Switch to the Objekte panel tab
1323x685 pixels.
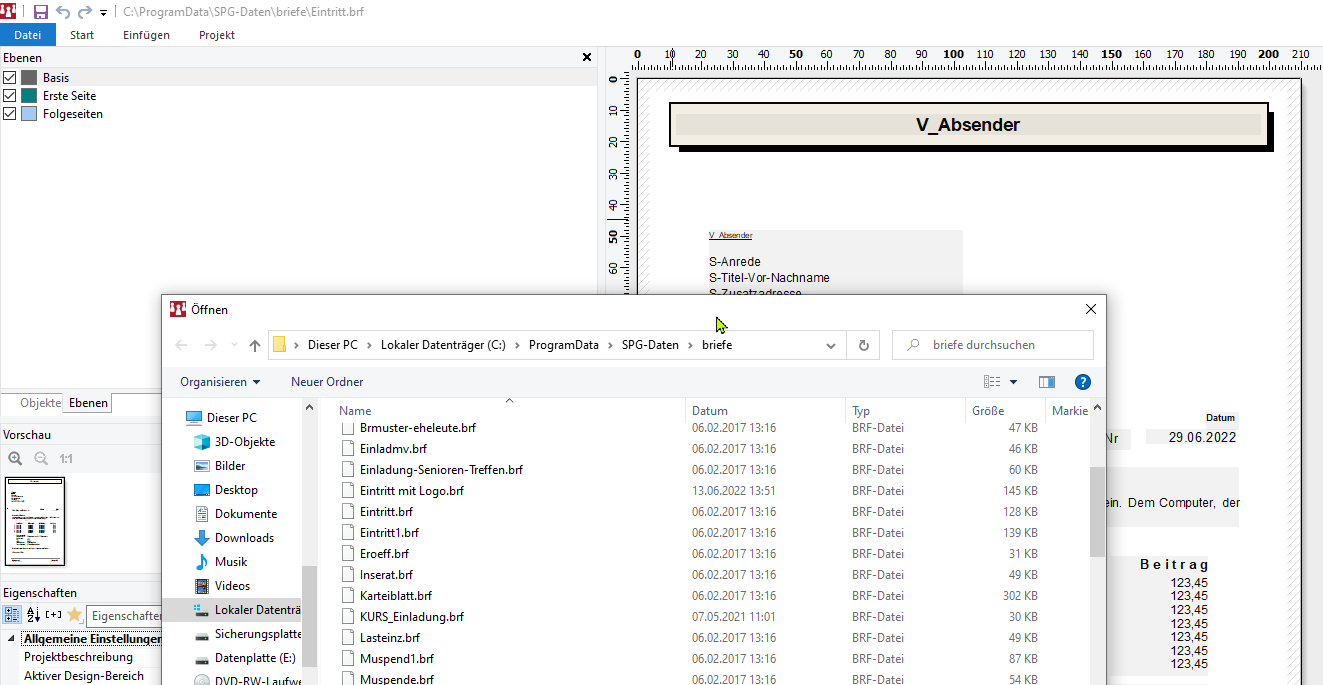click(x=40, y=403)
